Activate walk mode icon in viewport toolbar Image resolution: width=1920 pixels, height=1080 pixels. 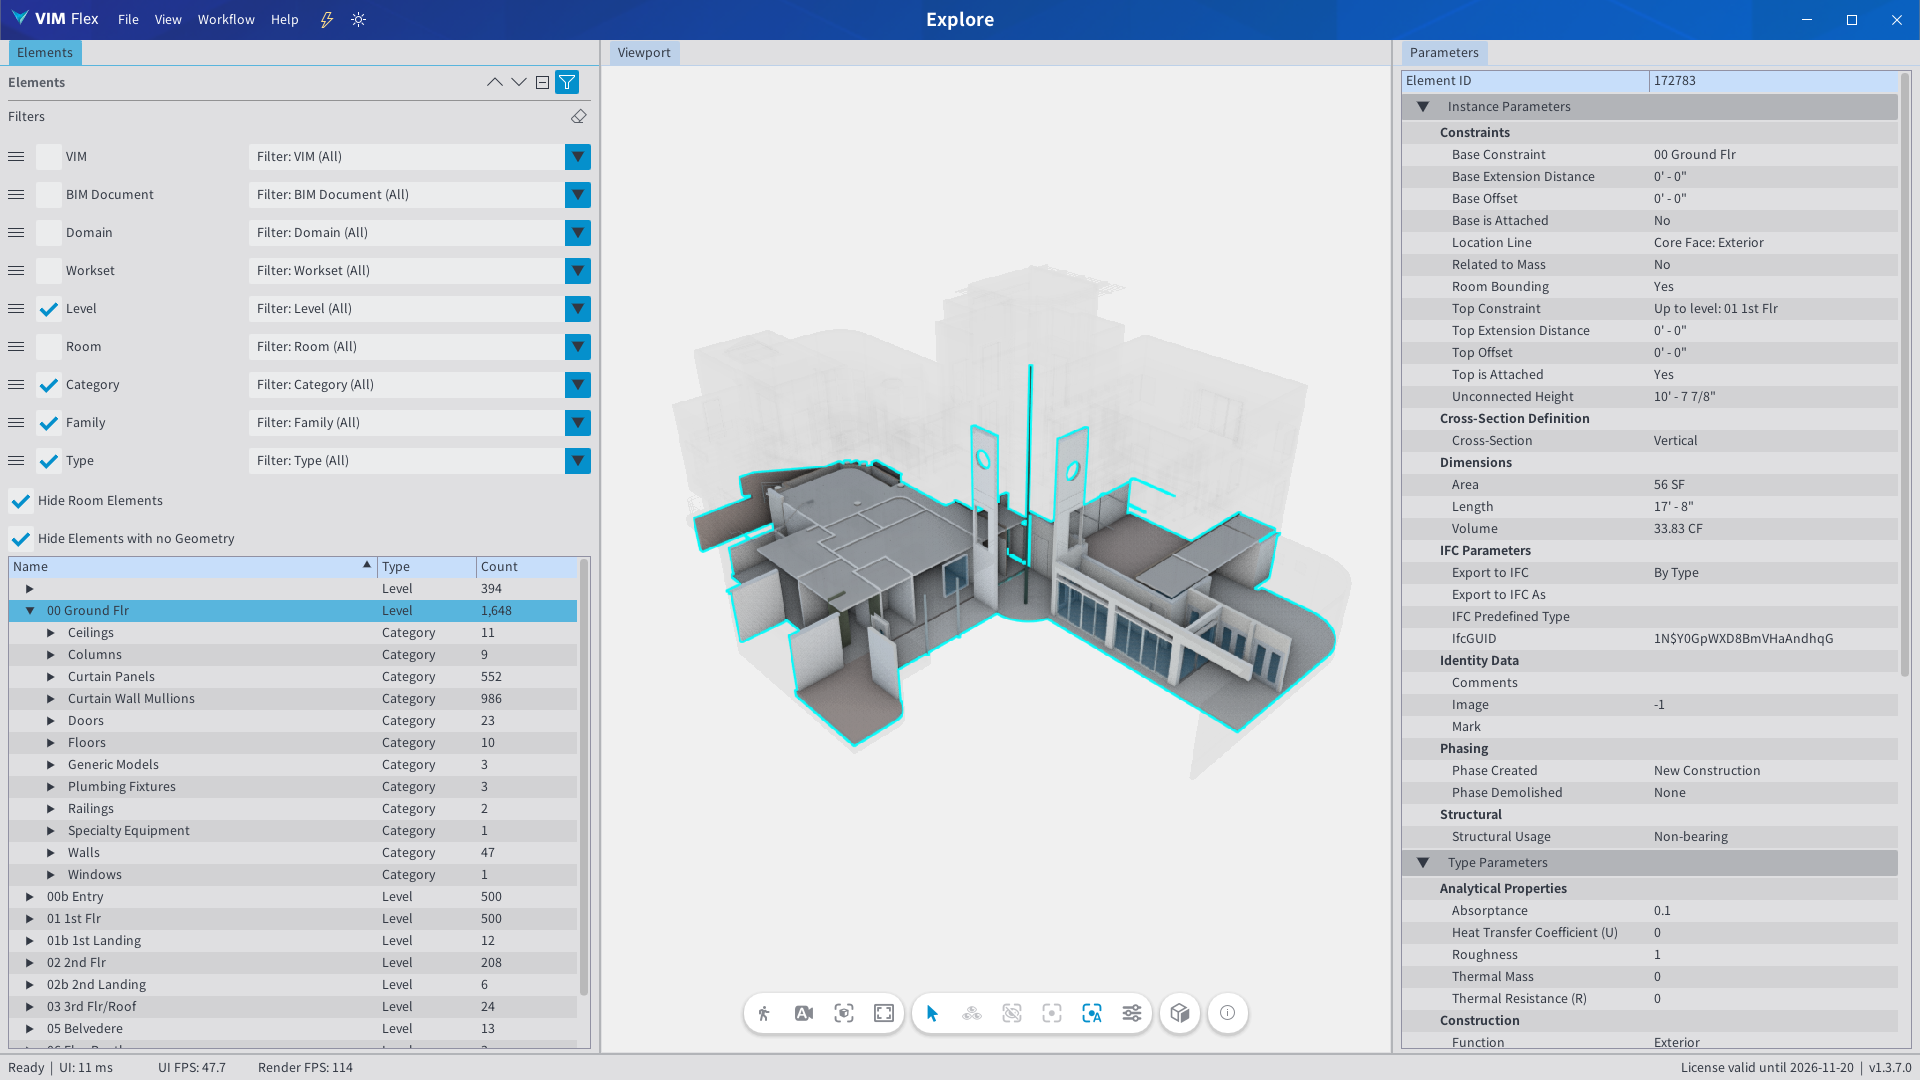(x=764, y=1013)
